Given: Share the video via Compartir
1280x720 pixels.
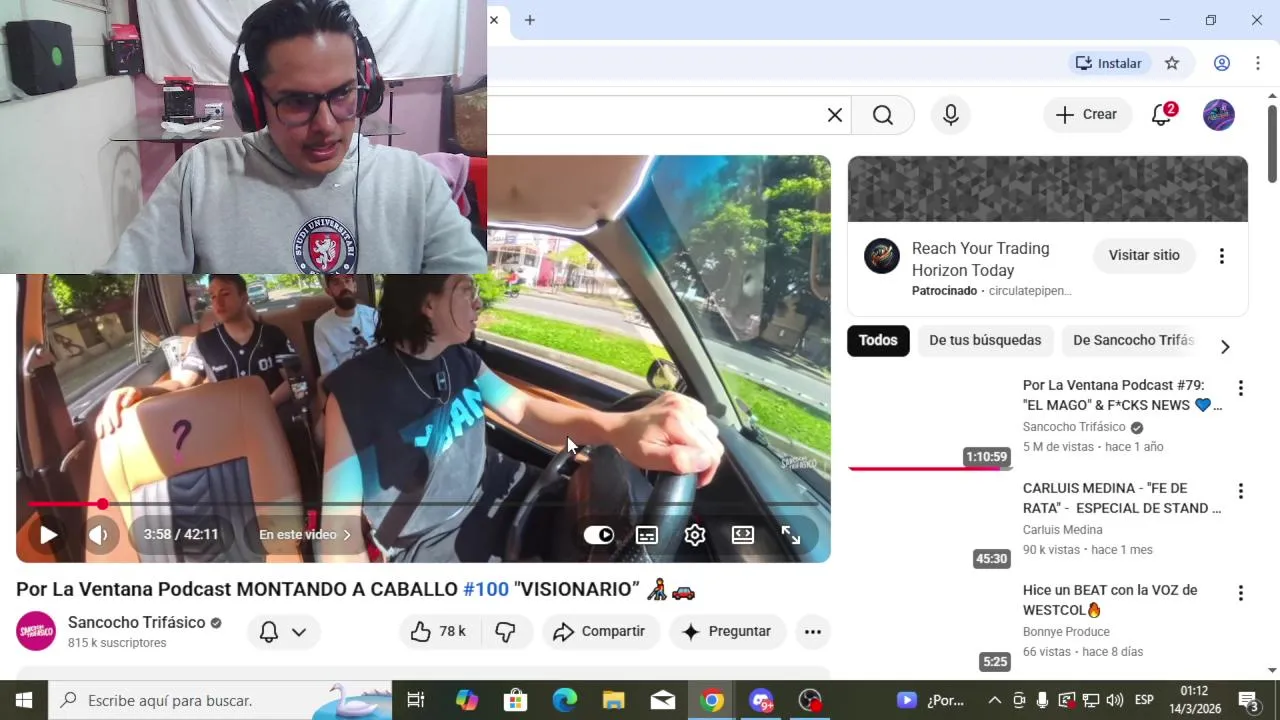Looking at the screenshot, I should 600,631.
